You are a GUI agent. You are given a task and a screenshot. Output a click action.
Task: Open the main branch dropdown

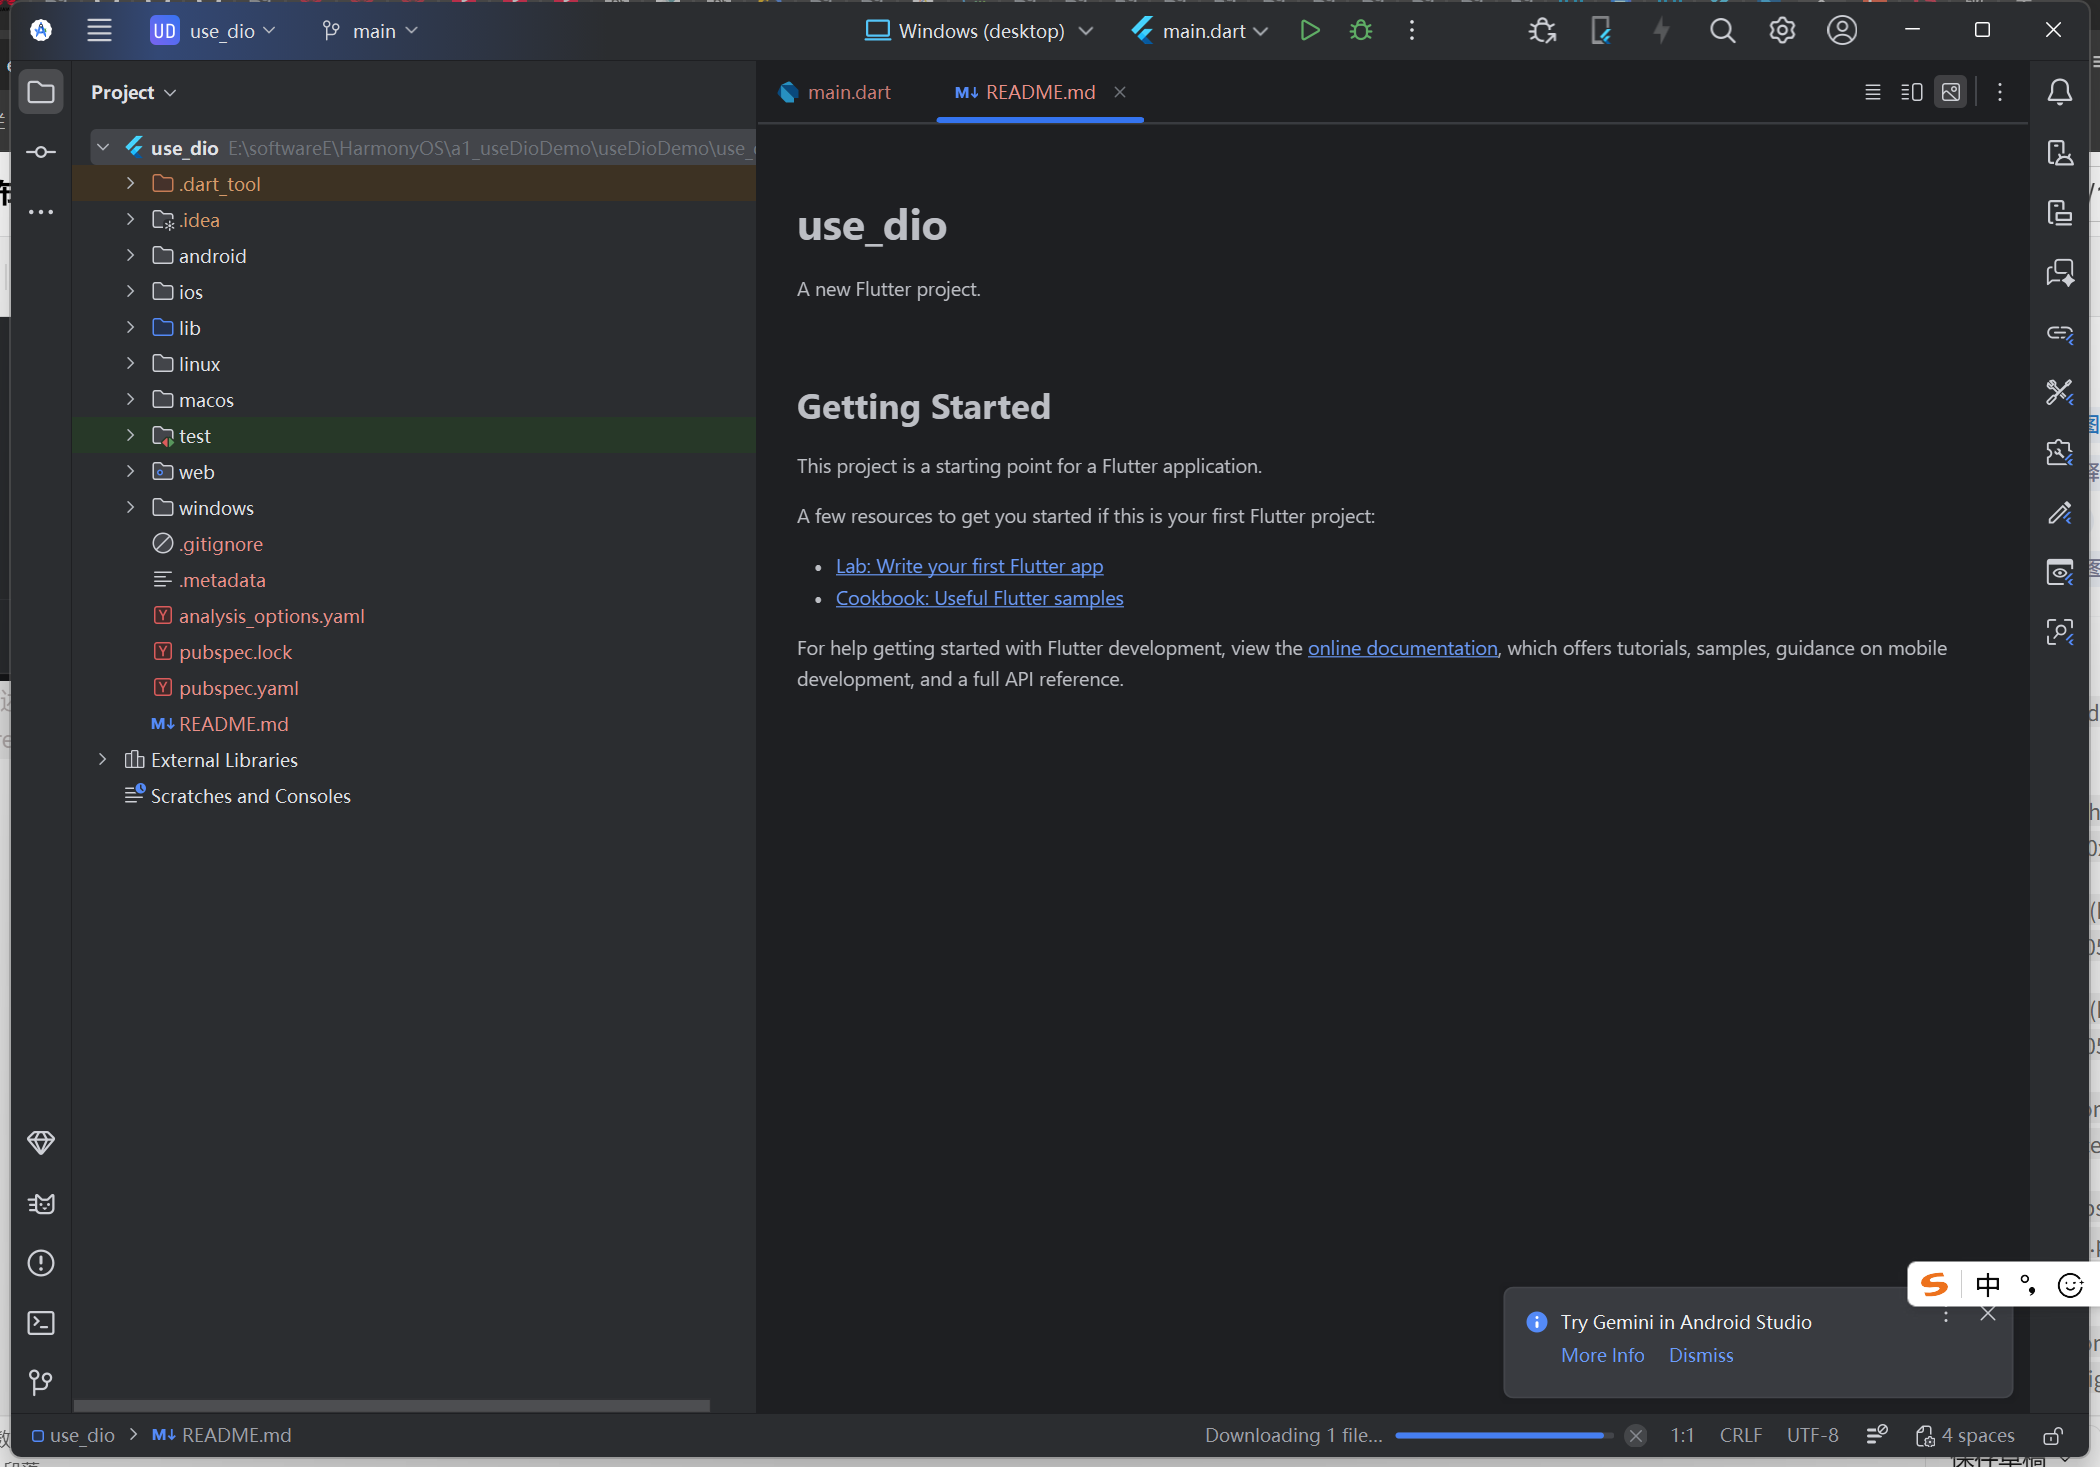370,31
